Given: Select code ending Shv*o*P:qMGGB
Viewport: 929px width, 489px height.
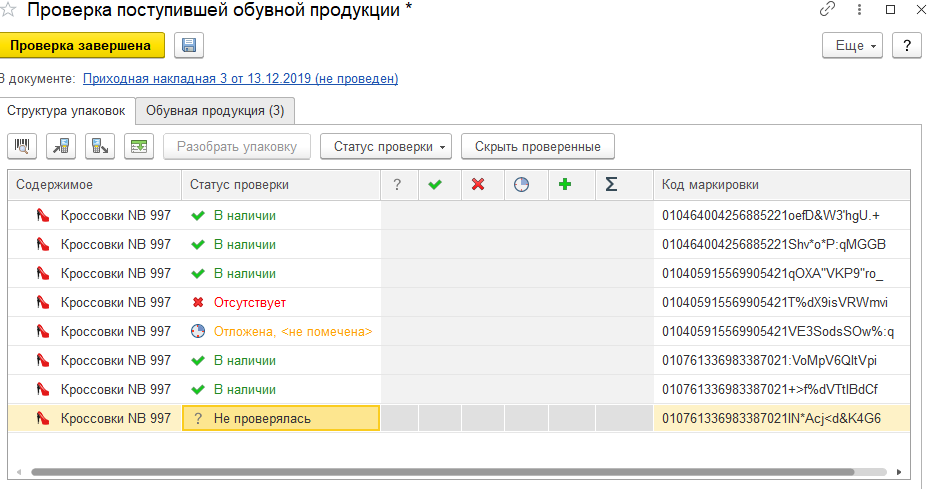Looking at the screenshot, I should point(781,245).
